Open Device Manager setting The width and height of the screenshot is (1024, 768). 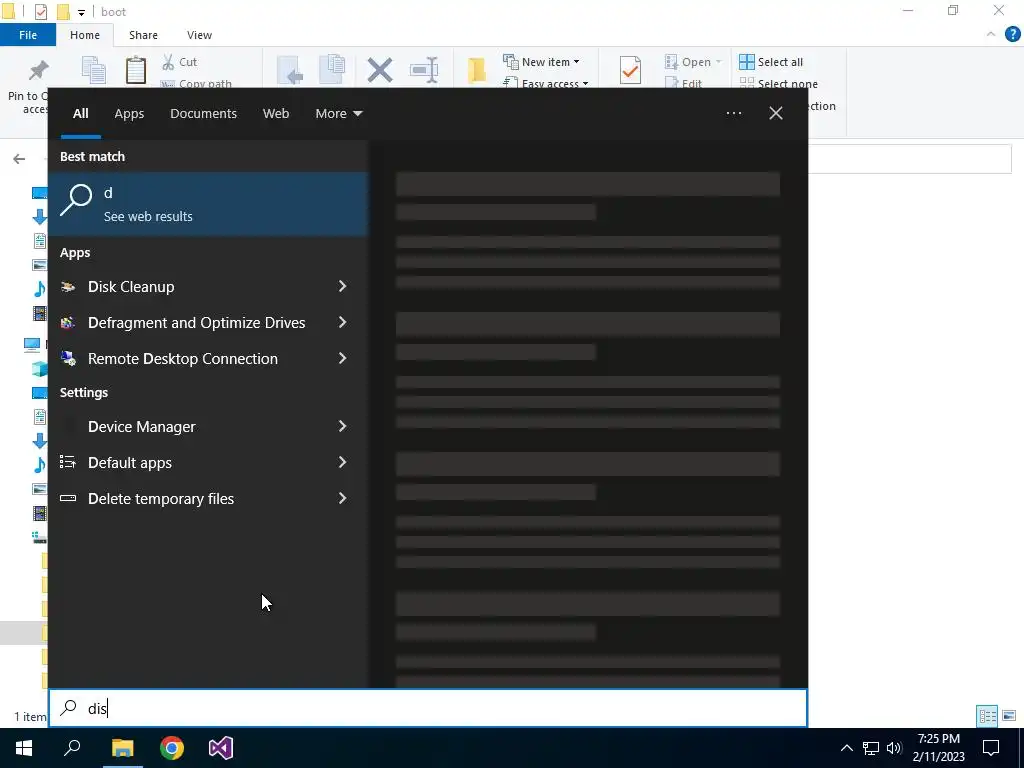[x=209, y=426]
